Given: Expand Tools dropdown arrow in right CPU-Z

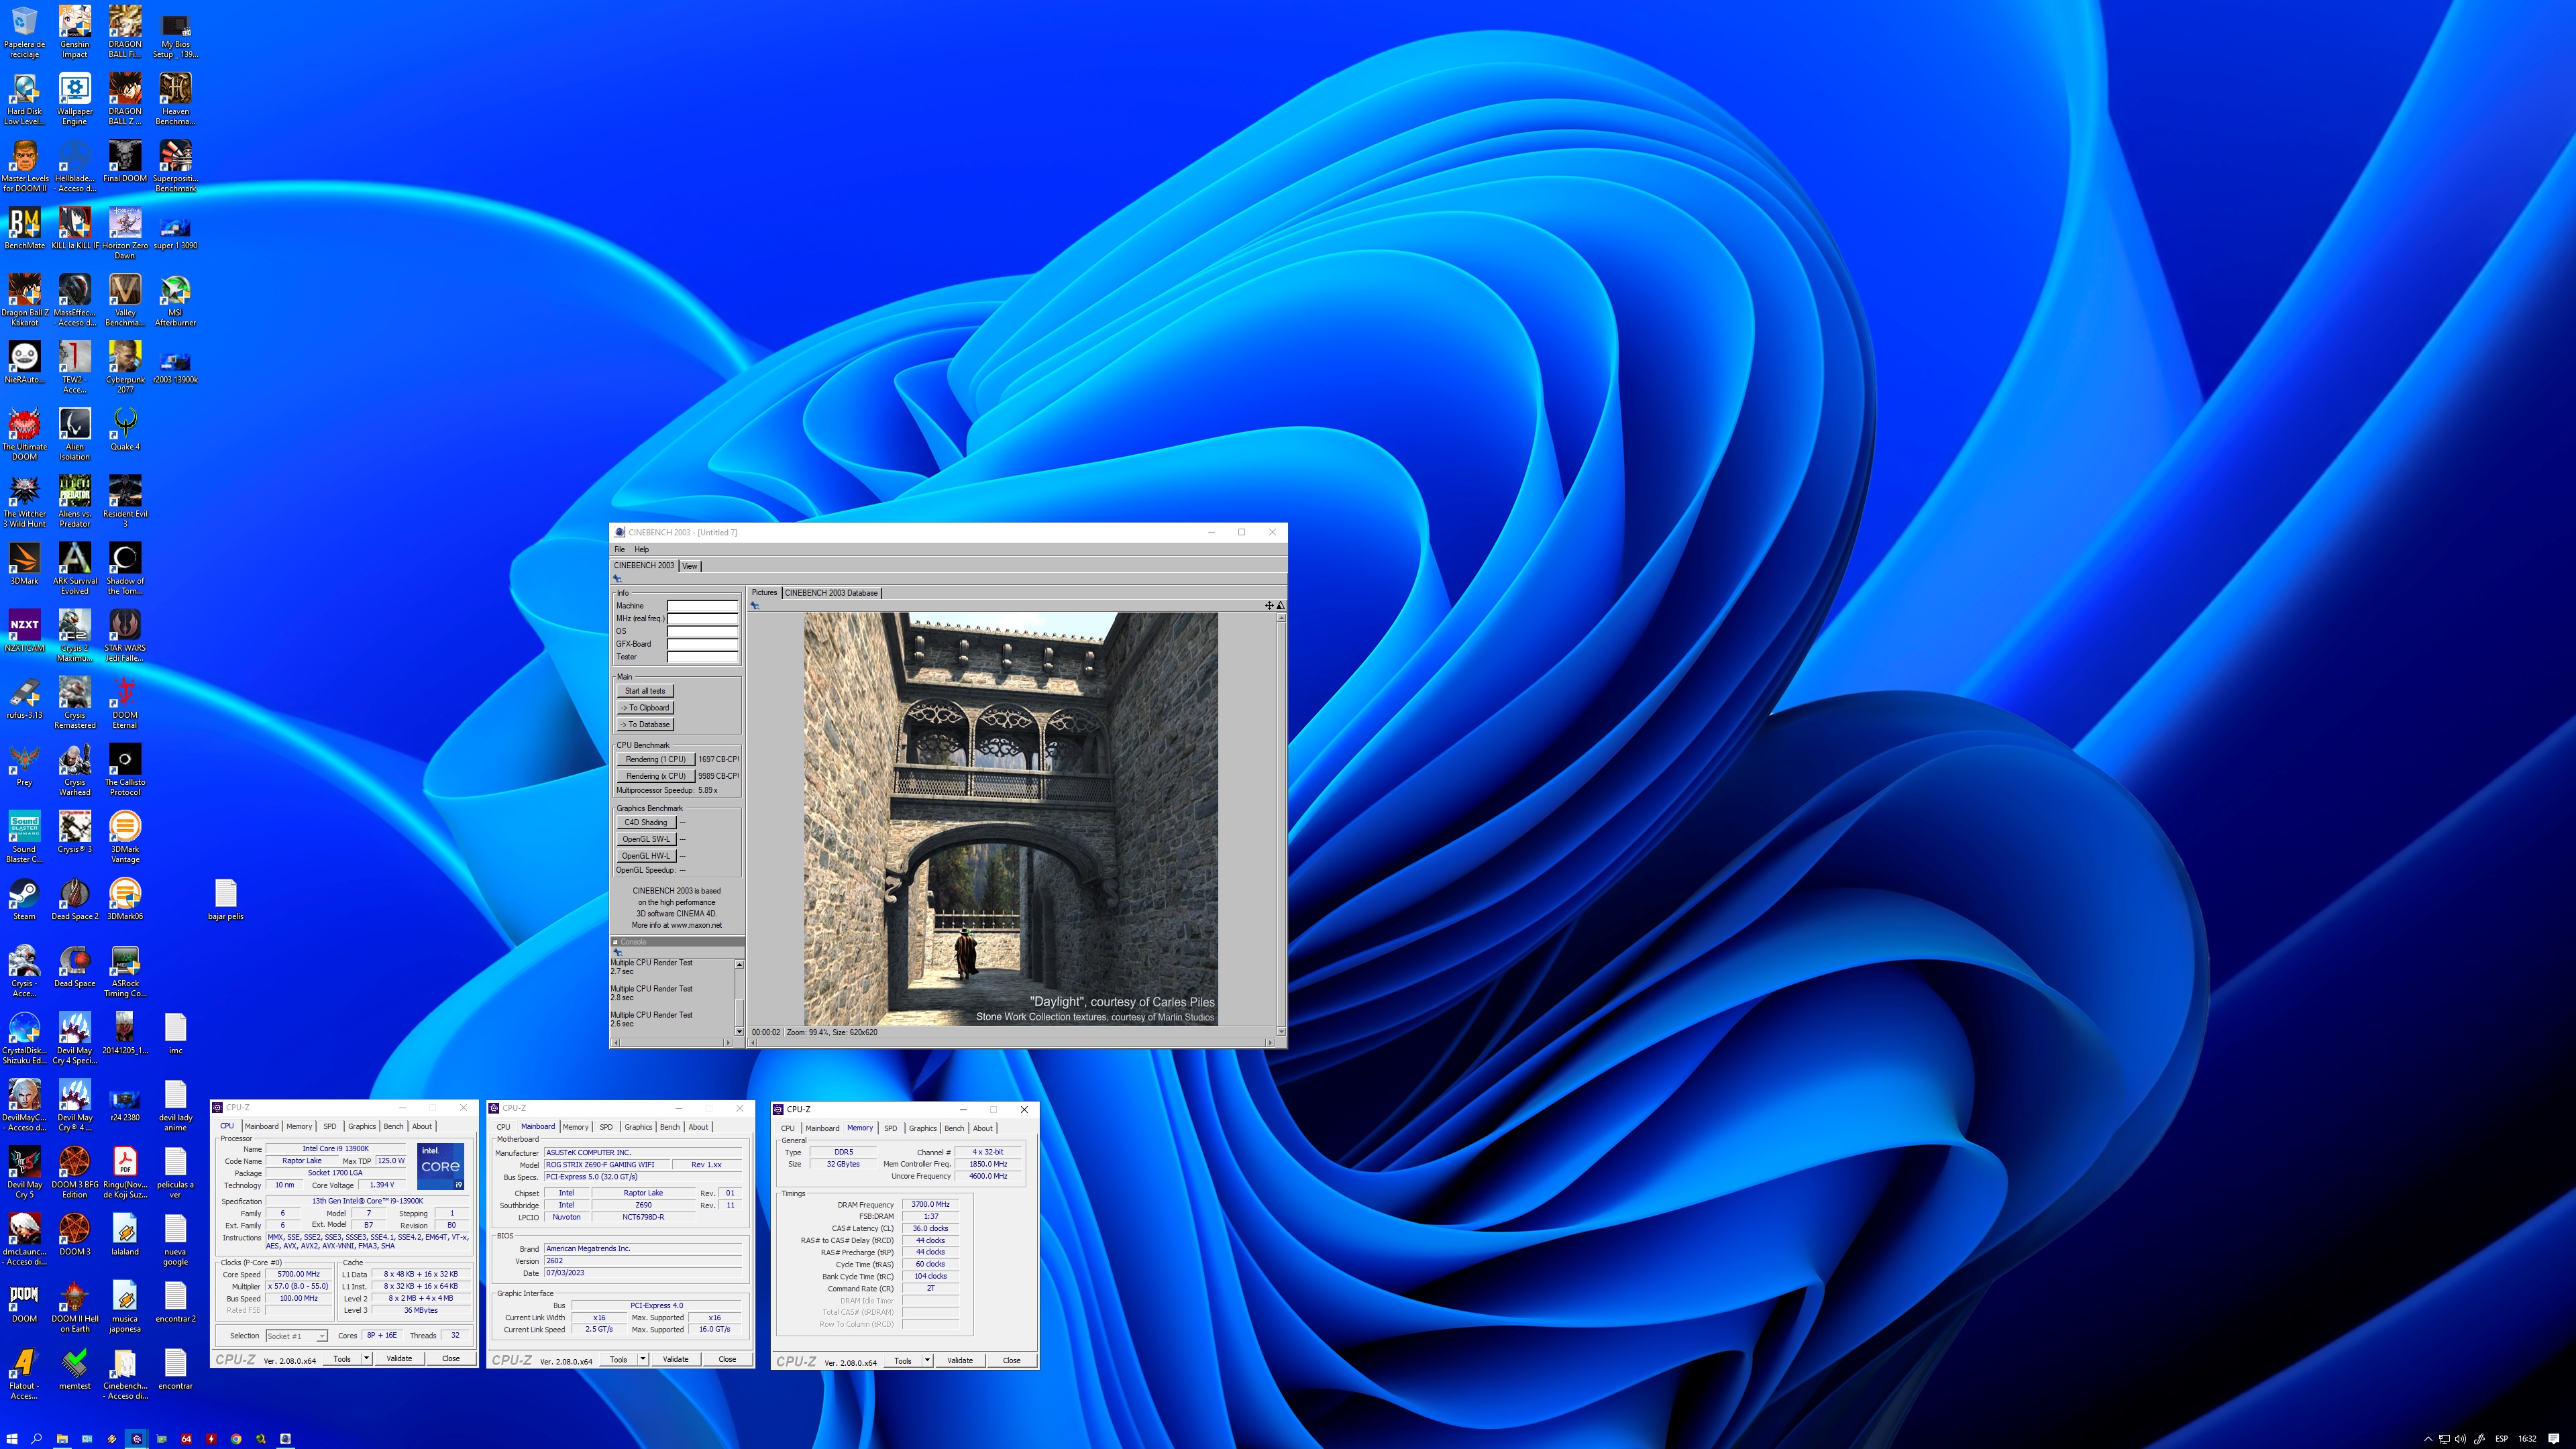Looking at the screenshot, I should pyautogui.click(x=928, y=1361).
